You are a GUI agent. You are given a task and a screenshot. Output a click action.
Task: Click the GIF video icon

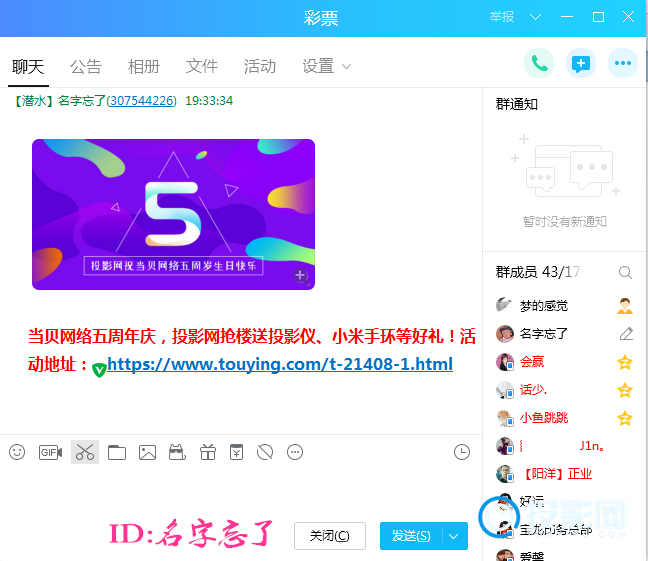tap(50, 452)
